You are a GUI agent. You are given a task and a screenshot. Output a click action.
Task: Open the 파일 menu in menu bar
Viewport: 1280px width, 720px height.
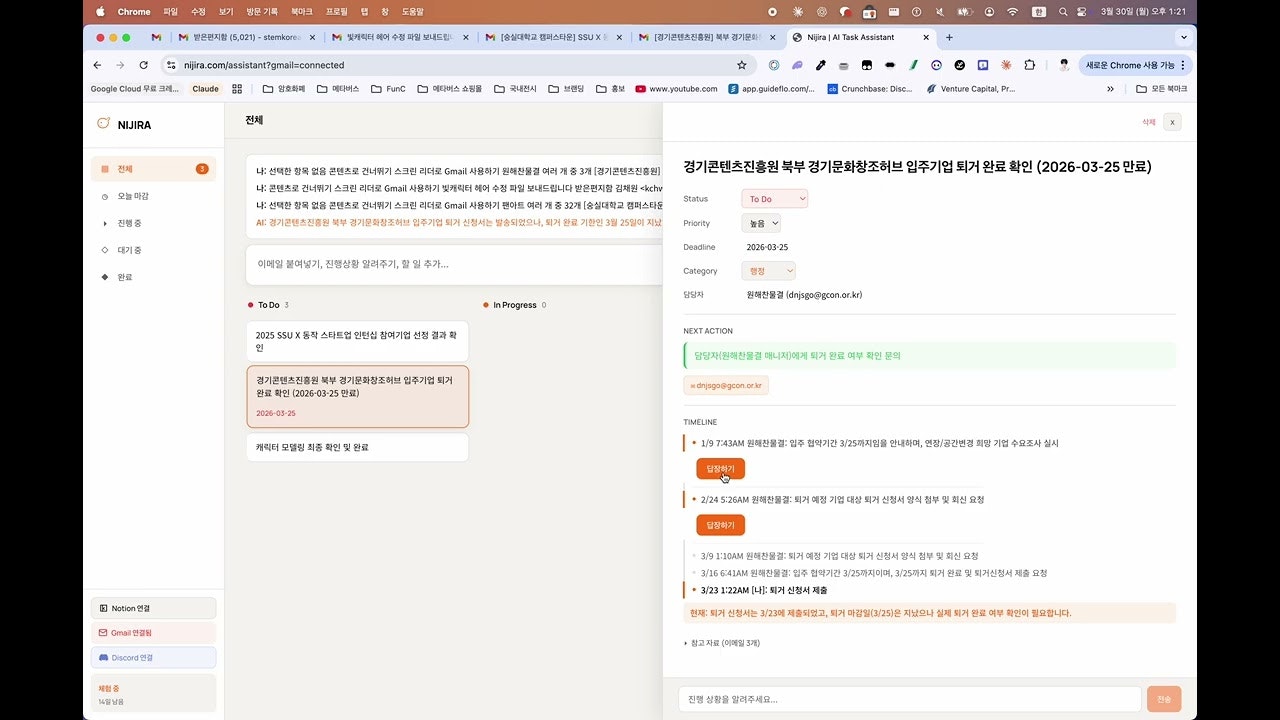pyautogui.click(x=170, y=11)
